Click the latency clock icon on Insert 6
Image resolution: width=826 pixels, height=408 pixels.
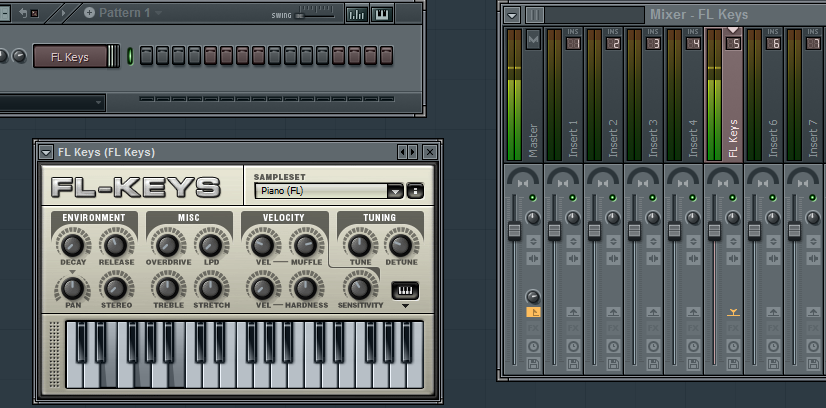[773, 346]
